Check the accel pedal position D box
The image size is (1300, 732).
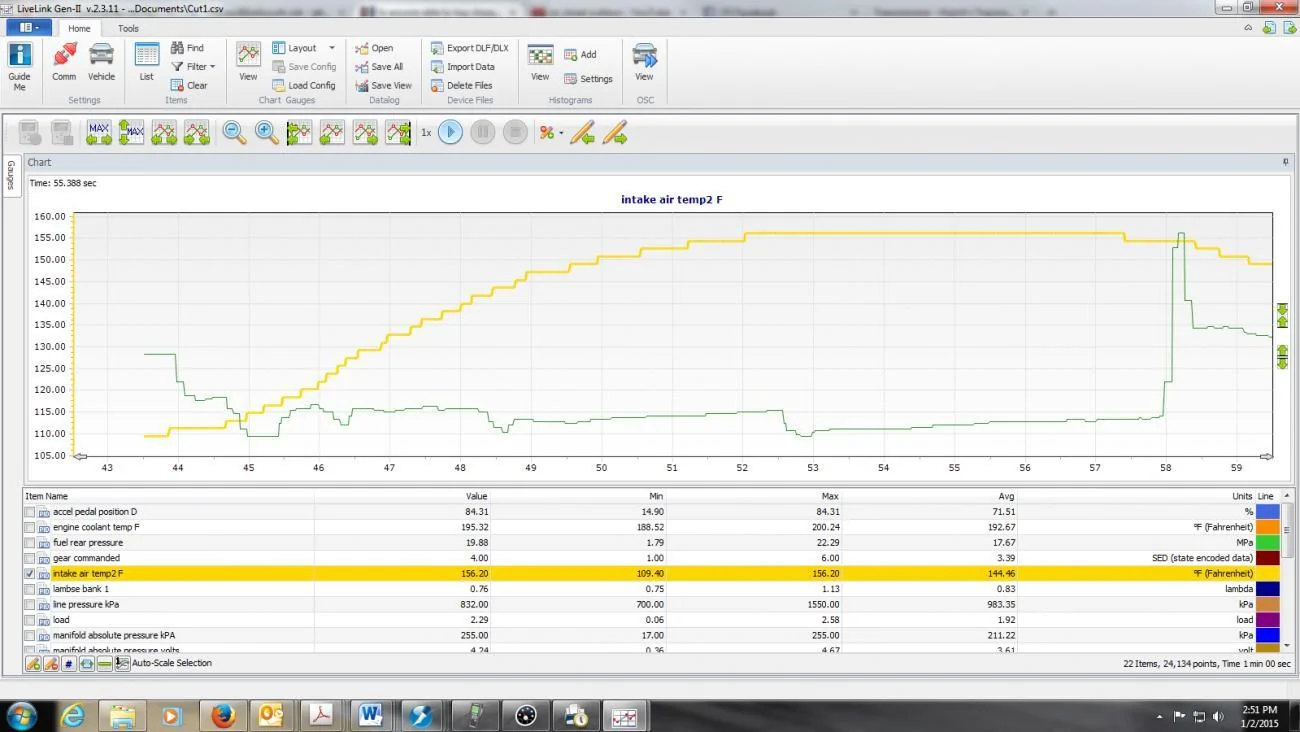(30, 512)
